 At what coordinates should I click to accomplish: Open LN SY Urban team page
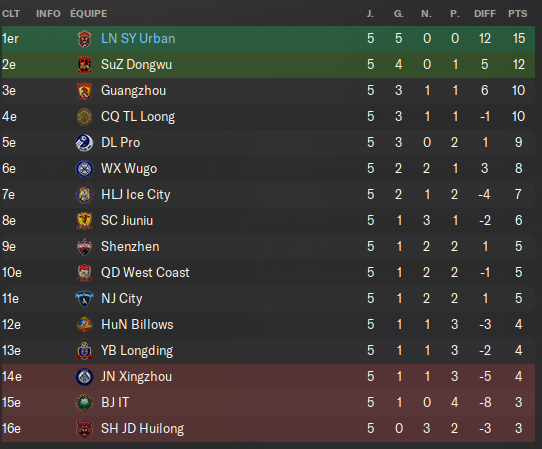138,38
